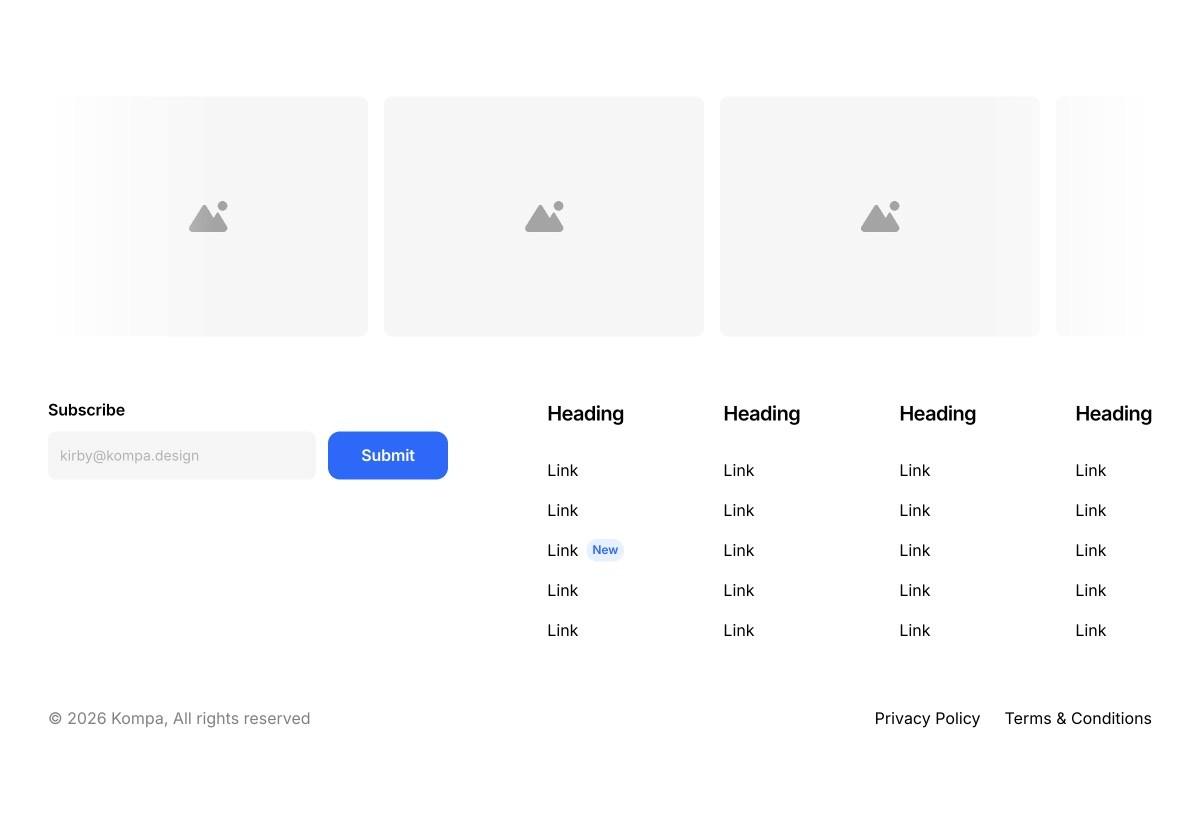Open the Link tagged with New badge

562,550
